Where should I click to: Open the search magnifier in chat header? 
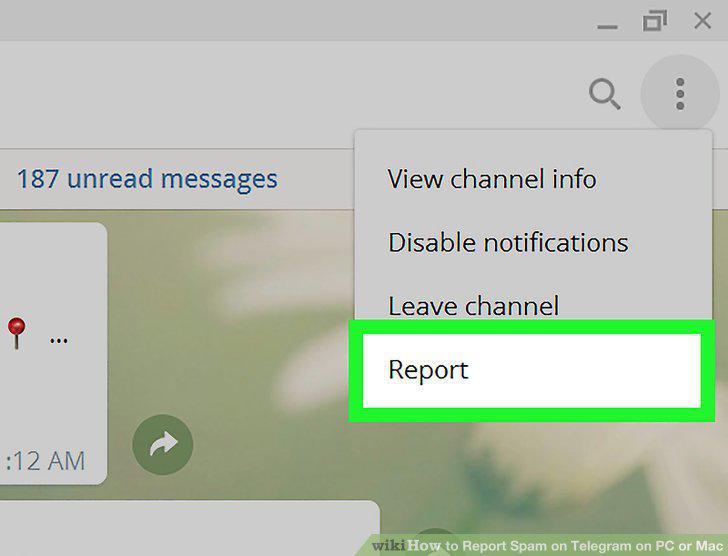tap(604, 94)
